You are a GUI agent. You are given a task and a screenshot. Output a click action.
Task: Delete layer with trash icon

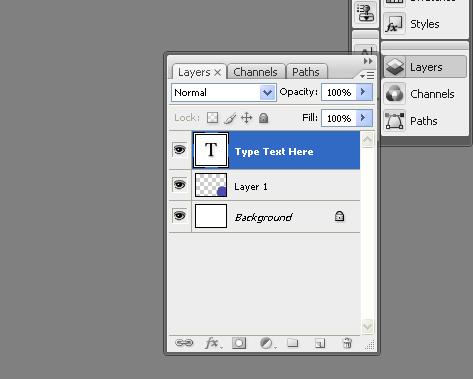point(347,343)
